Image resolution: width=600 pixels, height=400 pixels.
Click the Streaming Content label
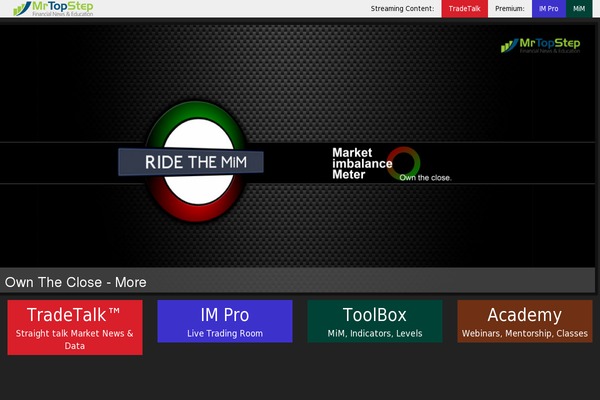coord(402,8)
